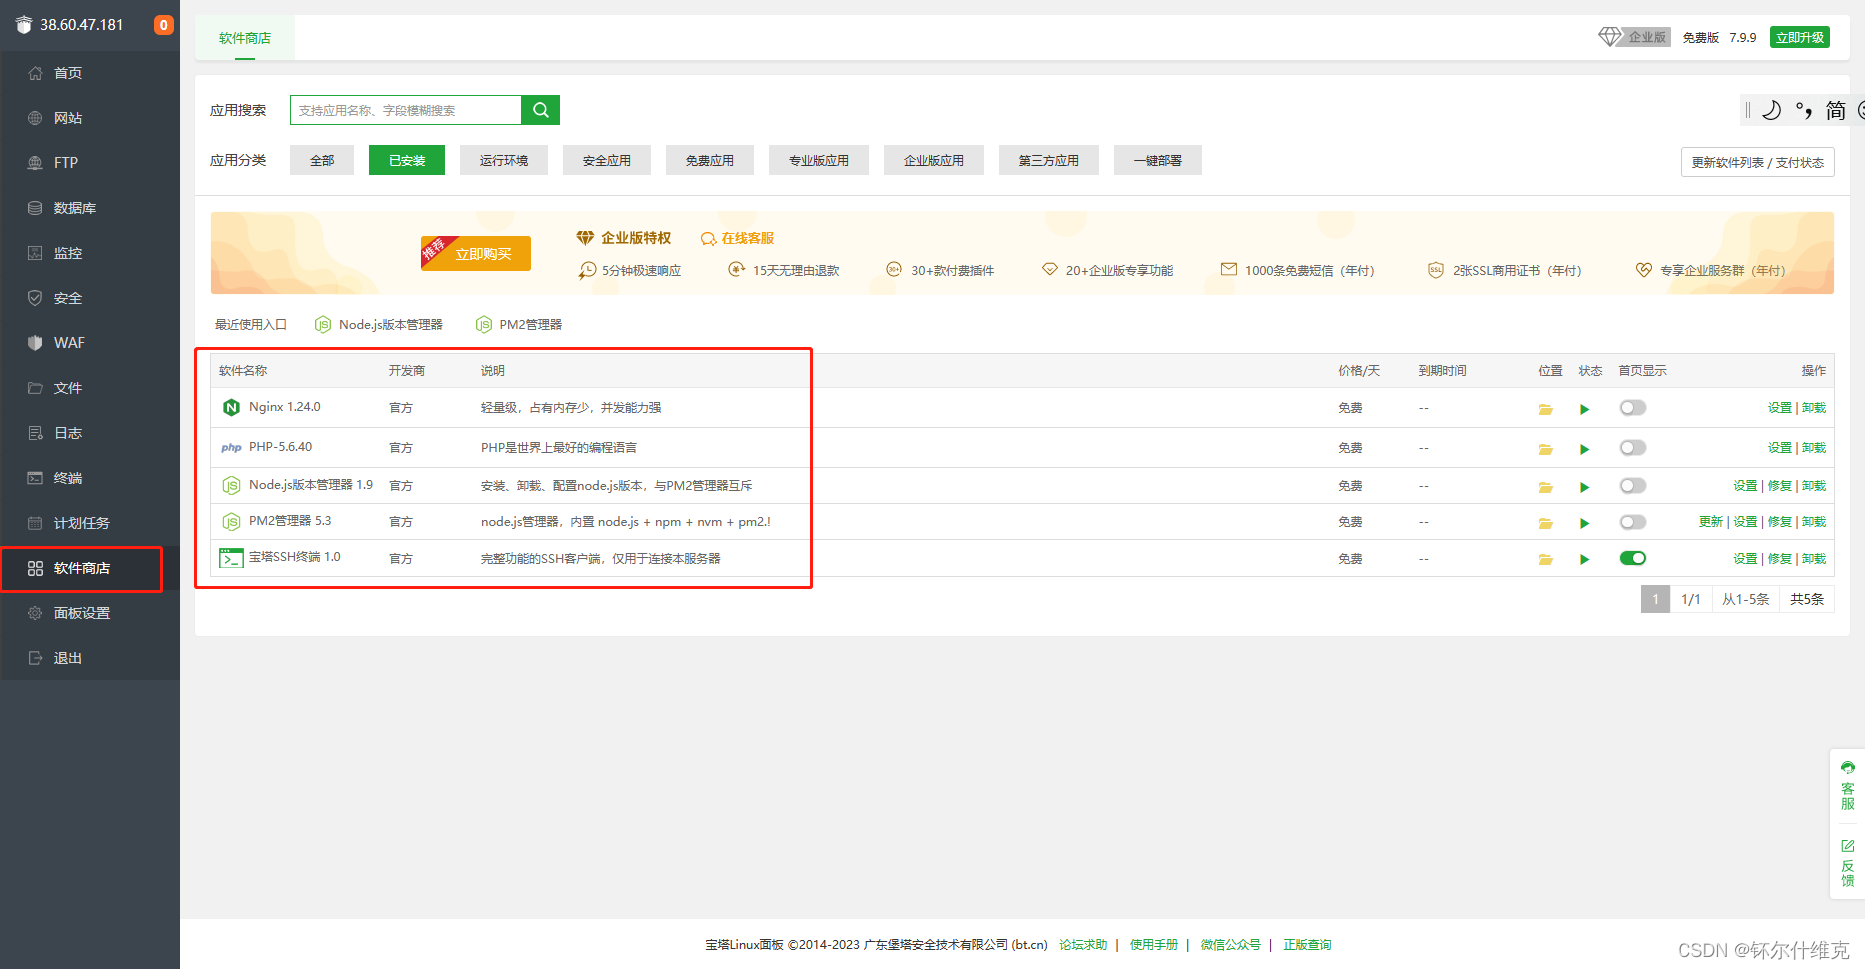Click 修复 for 宝塔SSH终端 1.0
The image size is (1865, 969).
(1780, 559)
